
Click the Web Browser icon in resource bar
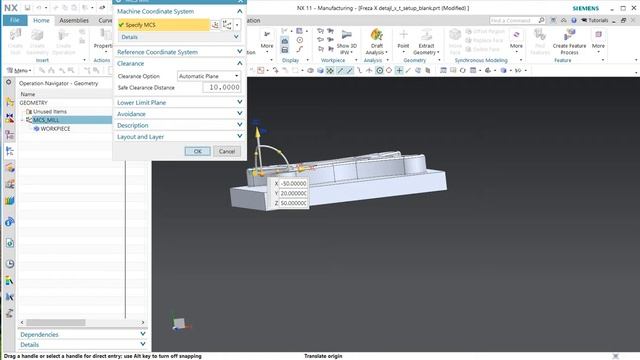(10, 243)
